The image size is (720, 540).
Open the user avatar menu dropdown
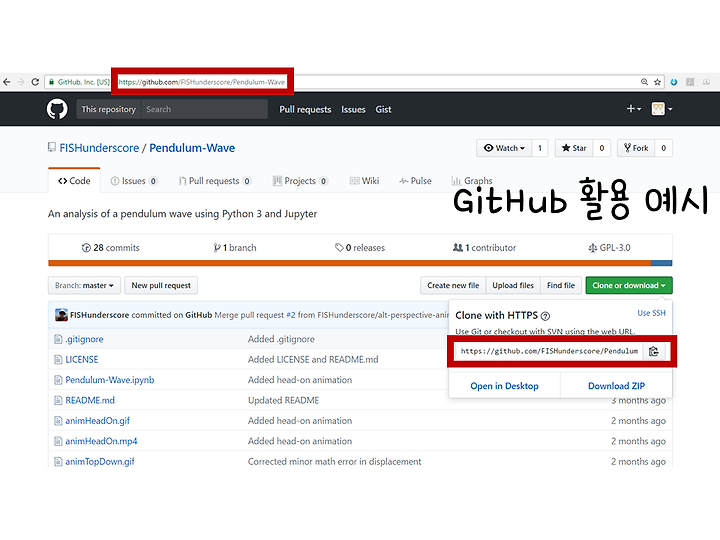[x=662, y=109]
